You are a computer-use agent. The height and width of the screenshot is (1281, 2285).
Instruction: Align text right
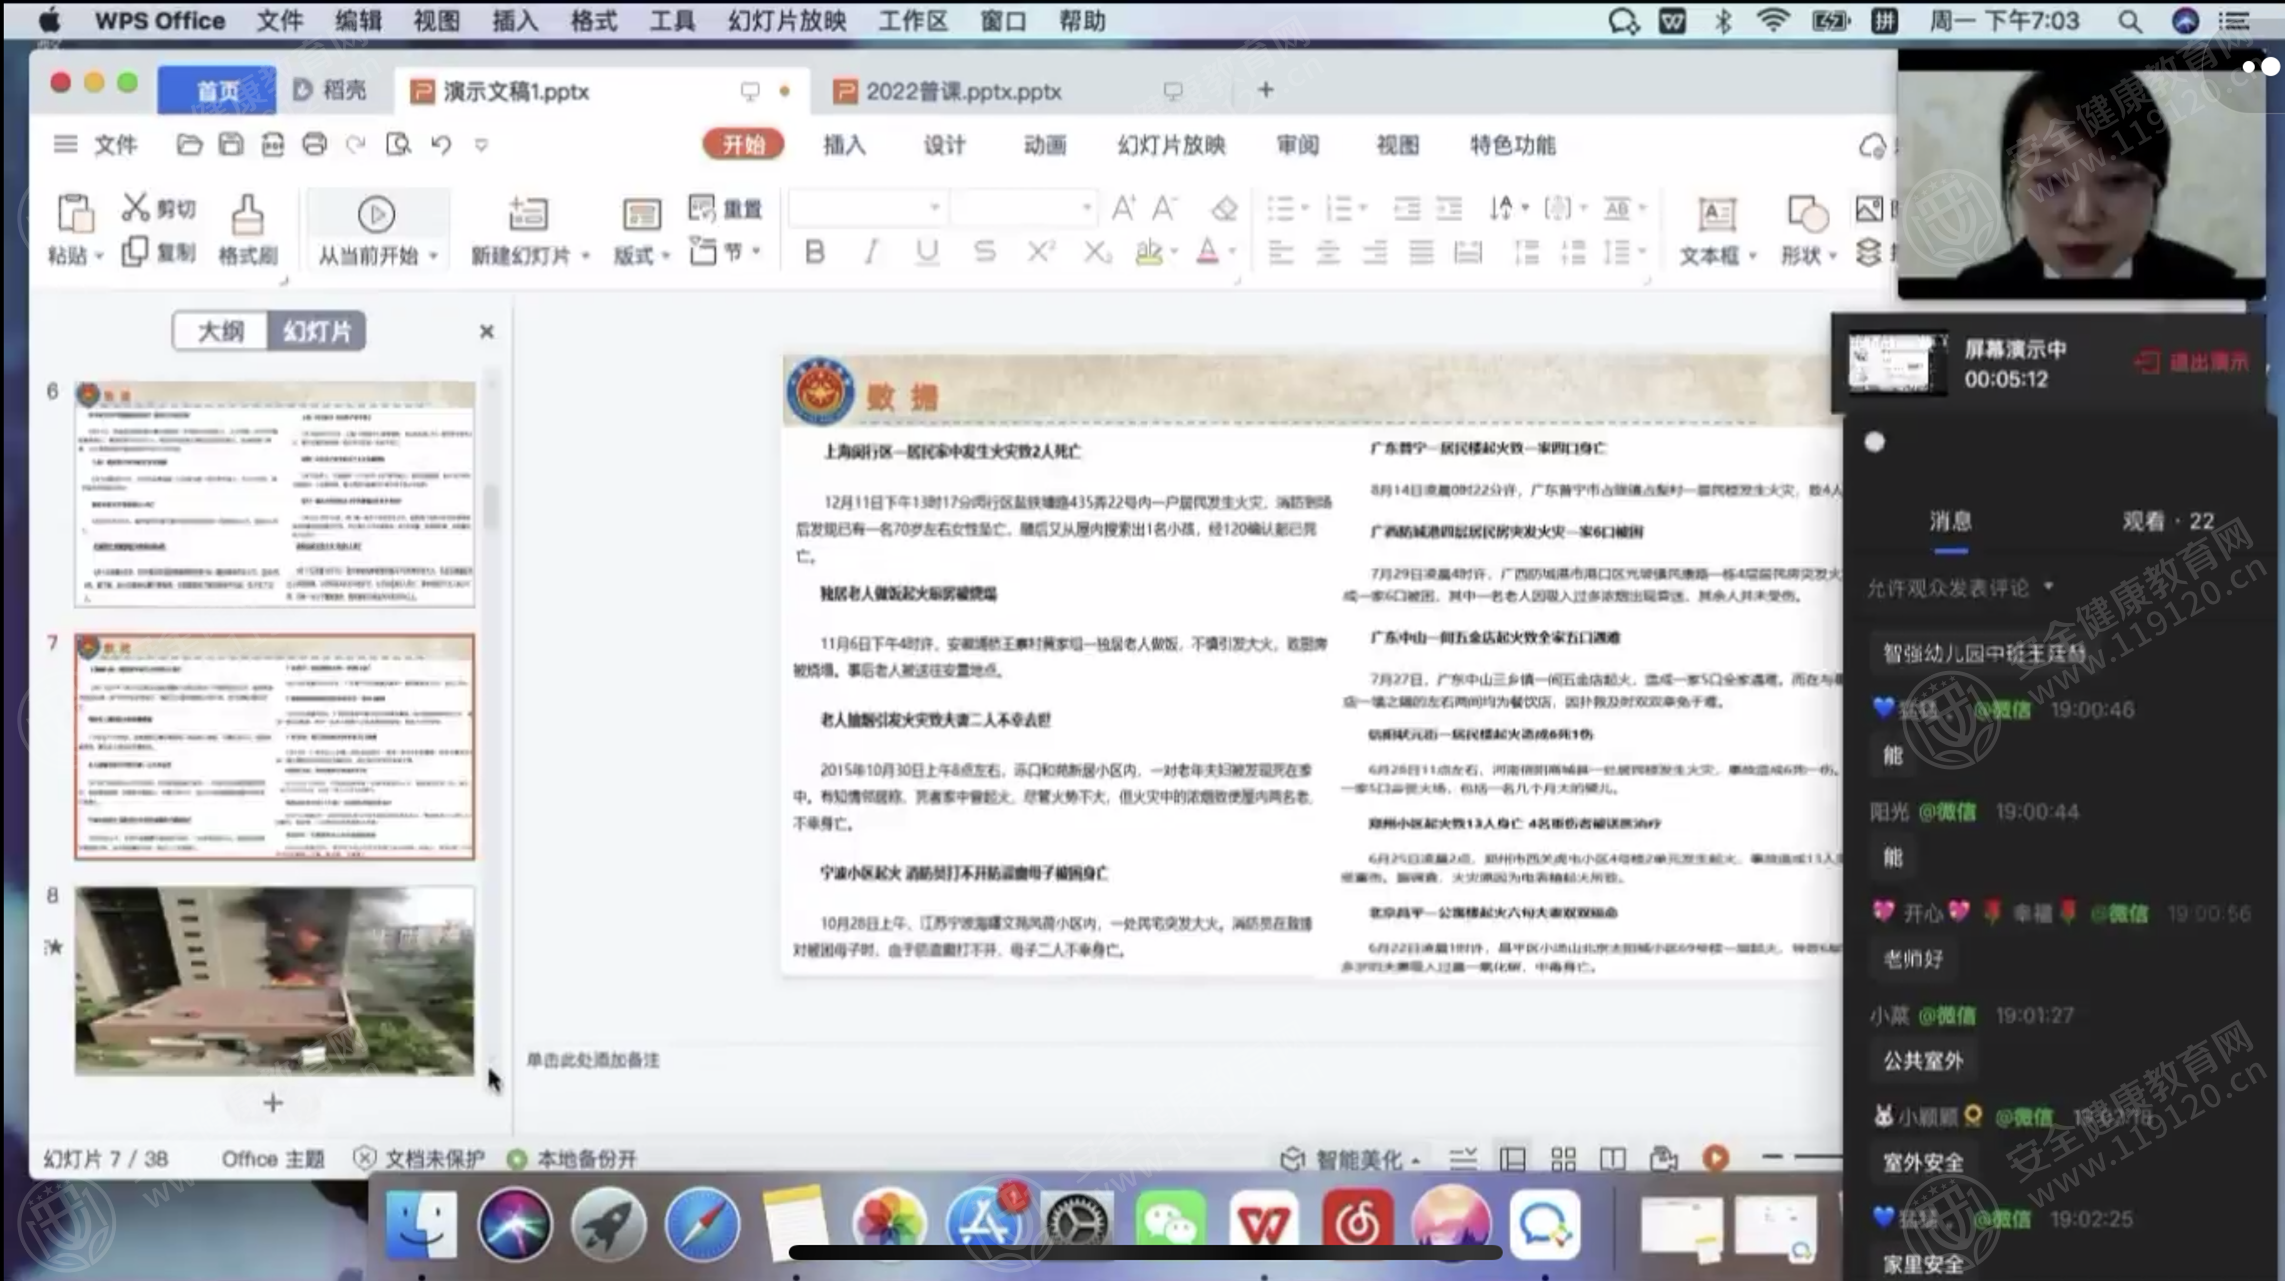1375,252
